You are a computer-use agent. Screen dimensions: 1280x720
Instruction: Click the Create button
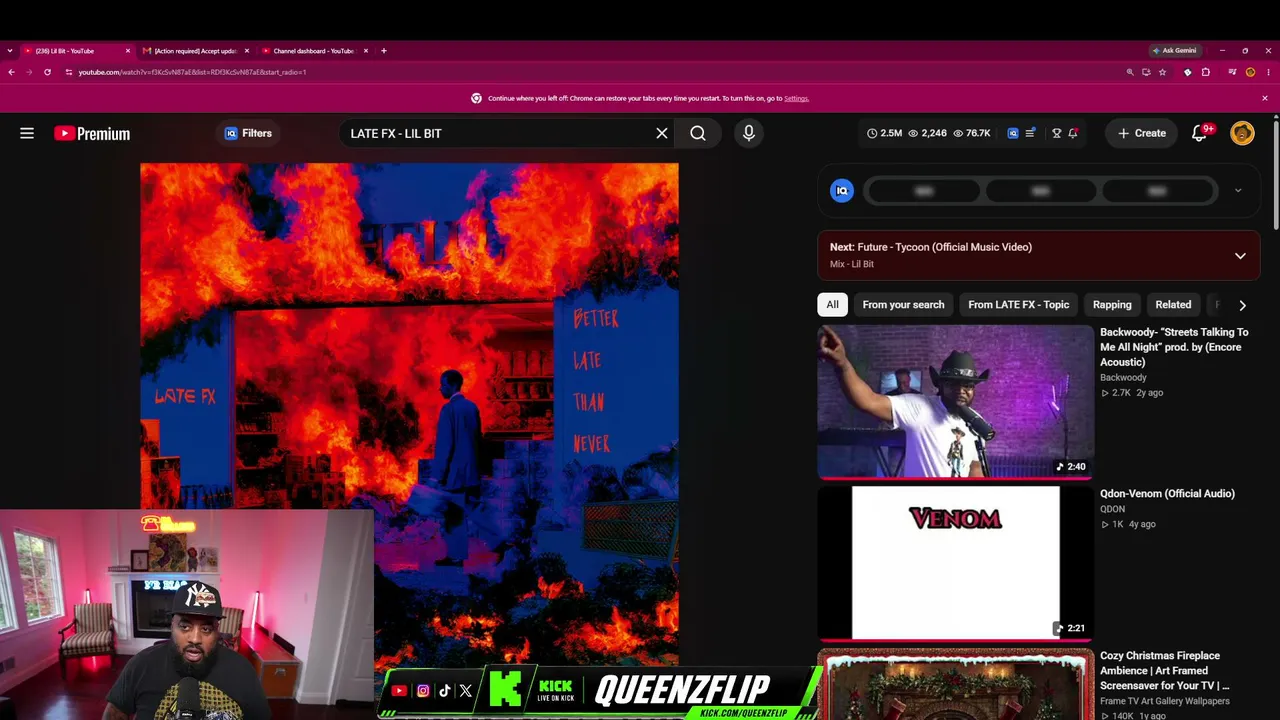tap(1141, 133)
